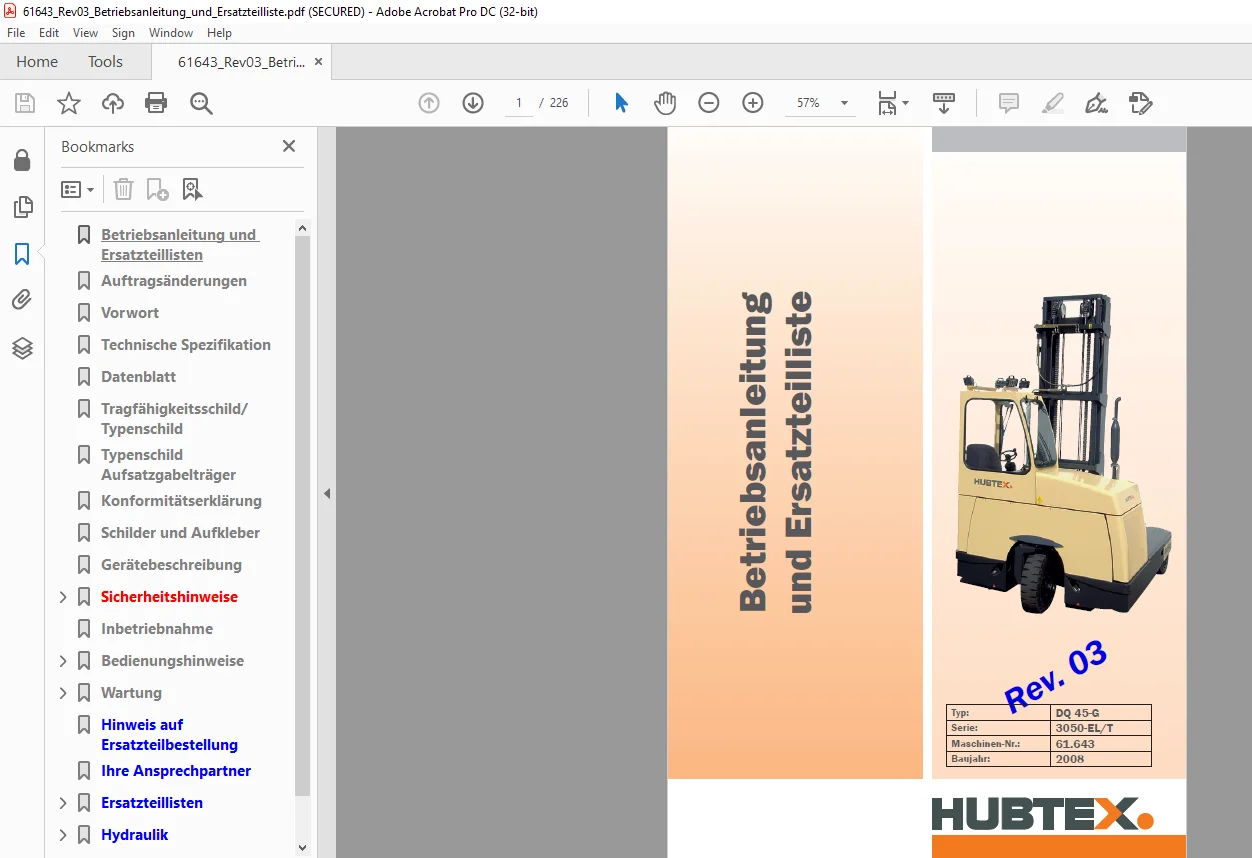Open the security lock panel icon
This screenshot has width=1252, height=858.
(22, 161)
